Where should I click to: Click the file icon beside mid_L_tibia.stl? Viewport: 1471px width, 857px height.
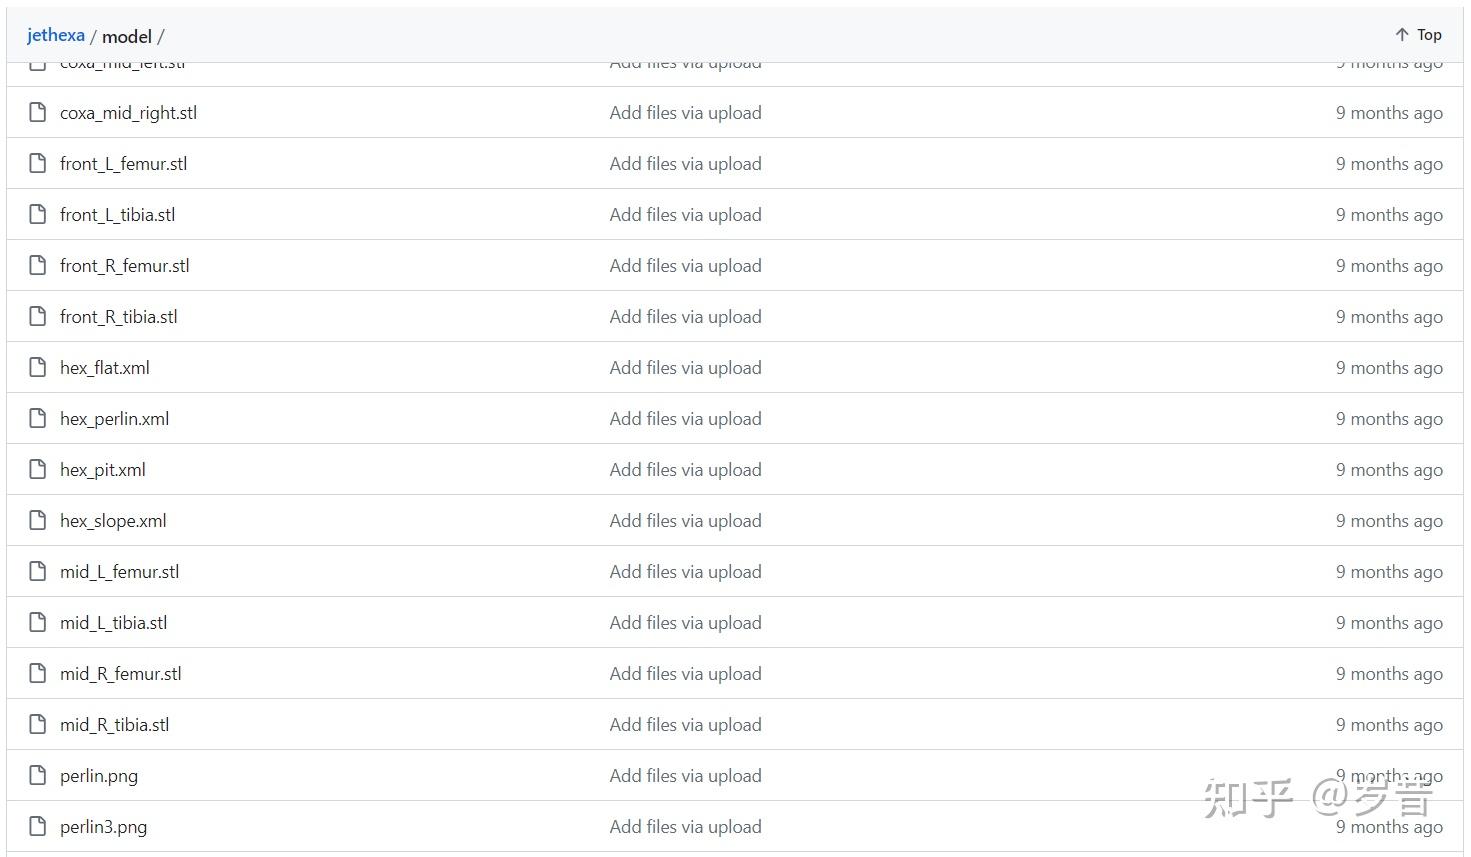point(38,623)
